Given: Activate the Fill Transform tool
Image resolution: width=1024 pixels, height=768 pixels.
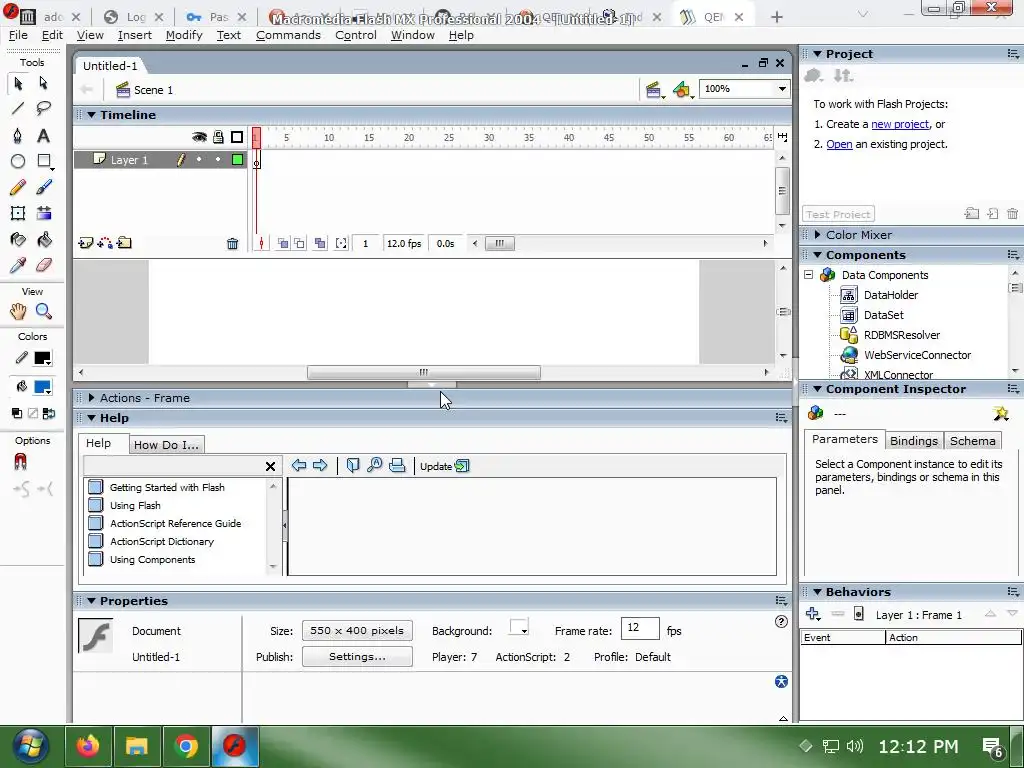Looking at the screenshot, I should point(44,213).
